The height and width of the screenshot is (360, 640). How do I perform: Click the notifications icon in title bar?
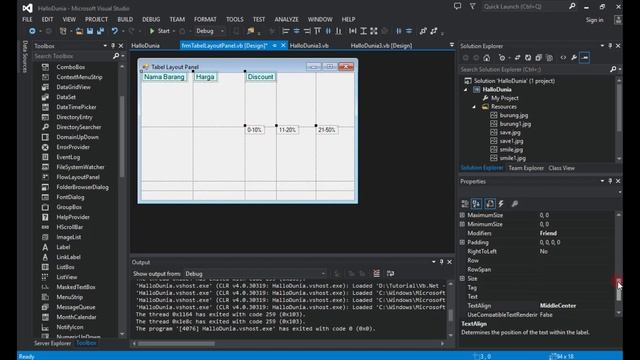(458, 7)
